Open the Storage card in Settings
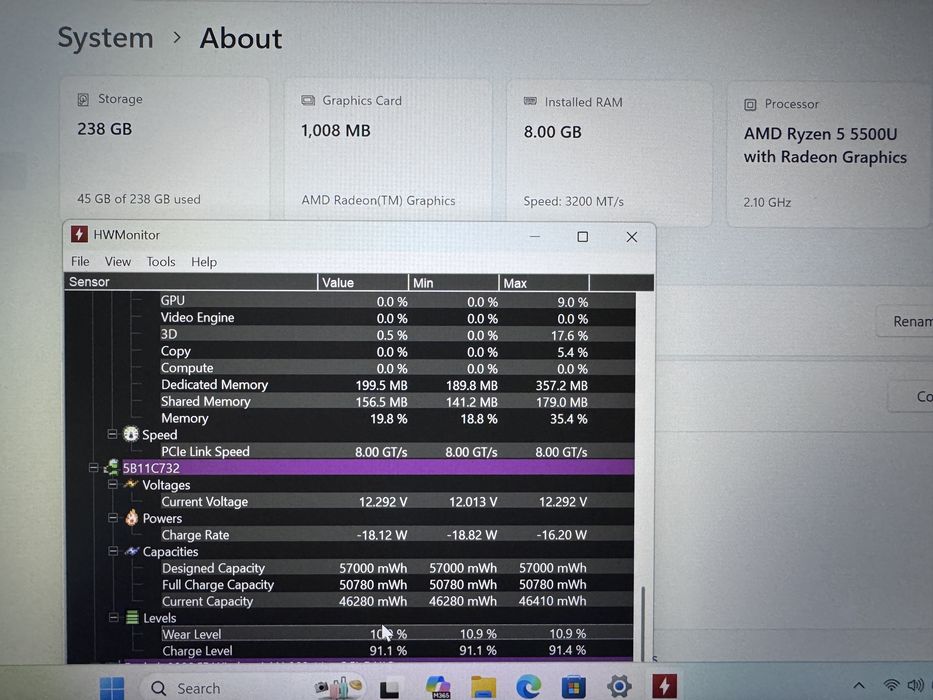 click(164, 148)
